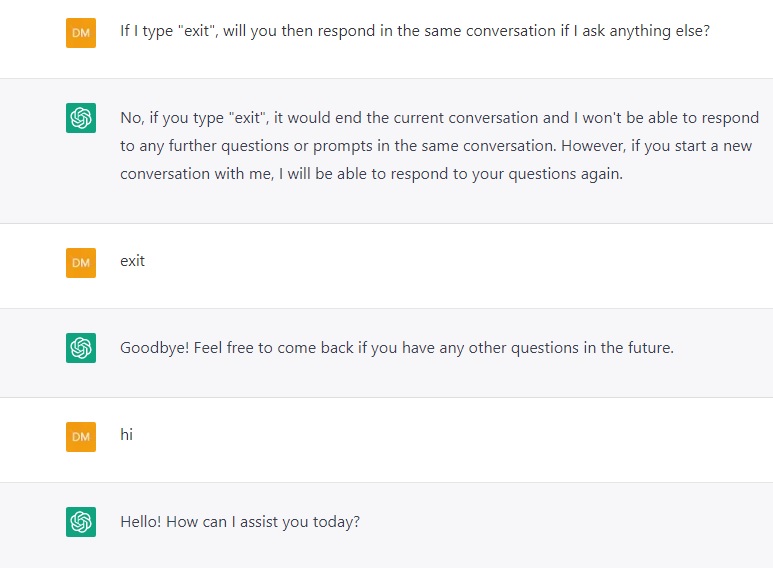
Task: Click the quoted word "exit" in the first question
Action: (x=191, y=31)
